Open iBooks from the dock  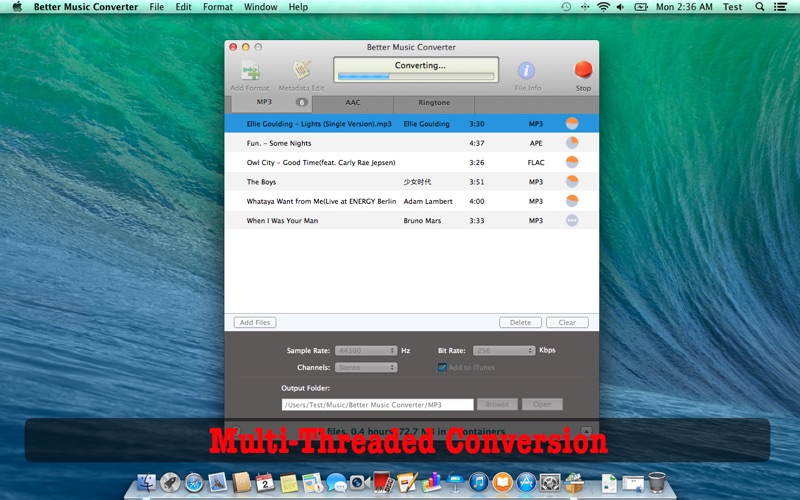(x=502, y=482)
